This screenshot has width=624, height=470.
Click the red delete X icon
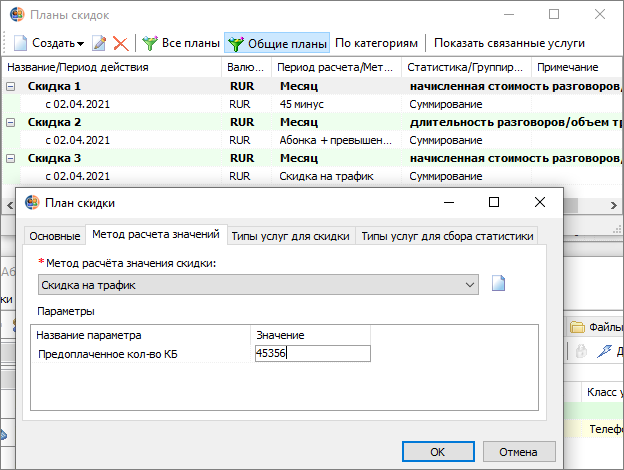point(121,43)
